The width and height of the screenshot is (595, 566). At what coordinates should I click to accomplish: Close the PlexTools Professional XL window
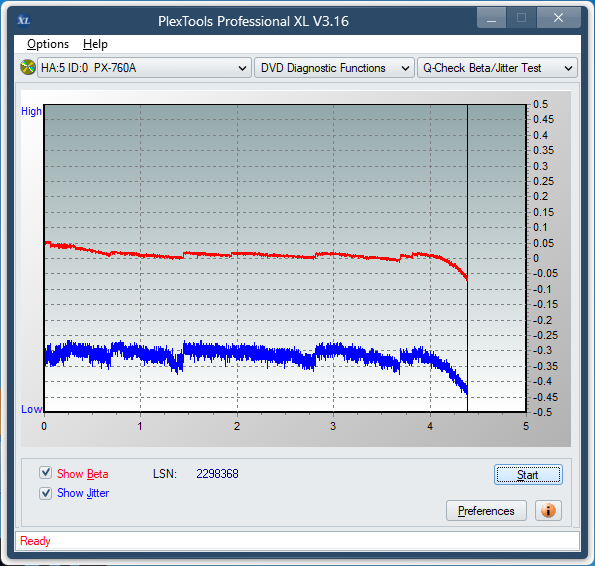(x=558, y=18)
